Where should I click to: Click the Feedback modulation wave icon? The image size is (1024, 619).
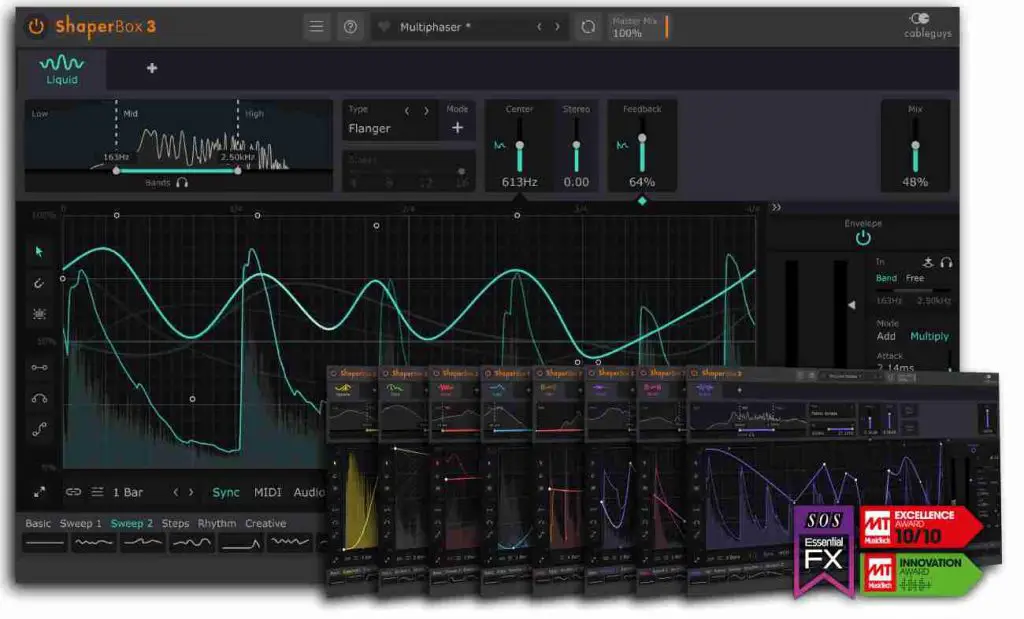(622, 145)
